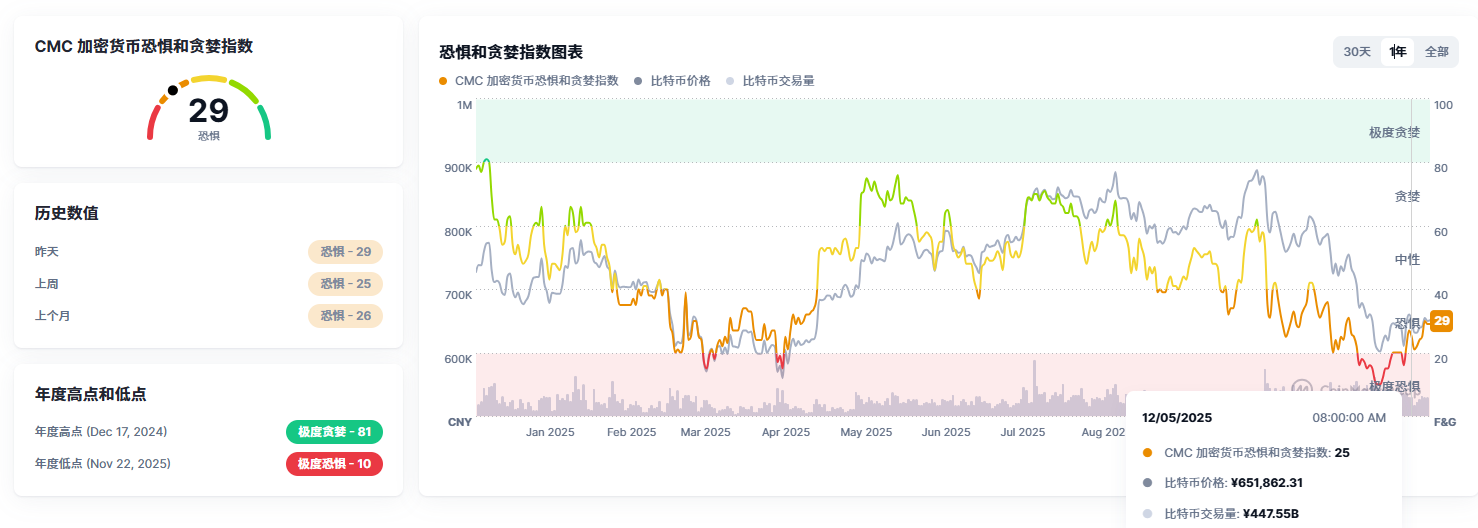Click last month's 恐惧 - 26 badge
The height and width of the screenshot is (528, 1478).
pos(345,316)
